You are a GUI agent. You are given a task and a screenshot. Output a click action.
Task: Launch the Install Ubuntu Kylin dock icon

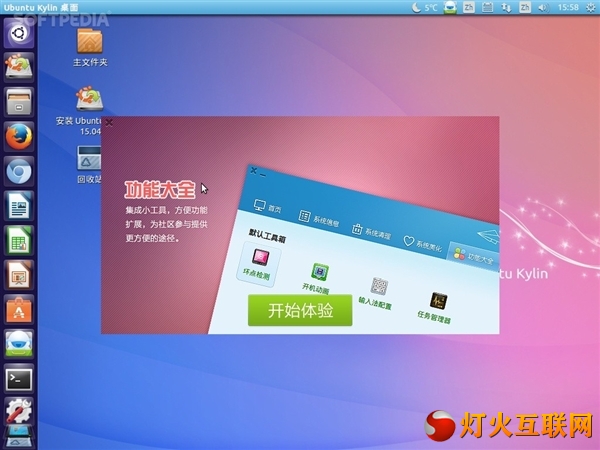[19, 68]
